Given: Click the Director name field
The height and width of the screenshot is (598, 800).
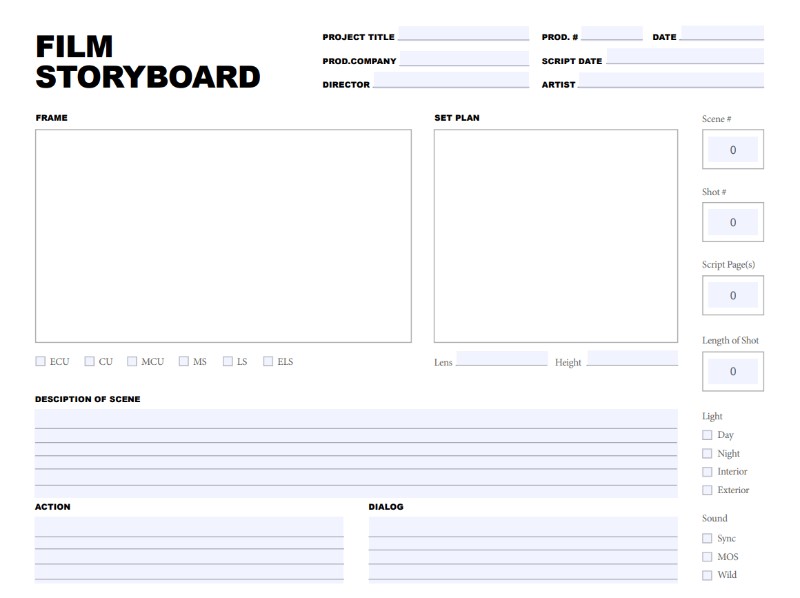Looking at the screenshot, I should click(x=451, y=80).
